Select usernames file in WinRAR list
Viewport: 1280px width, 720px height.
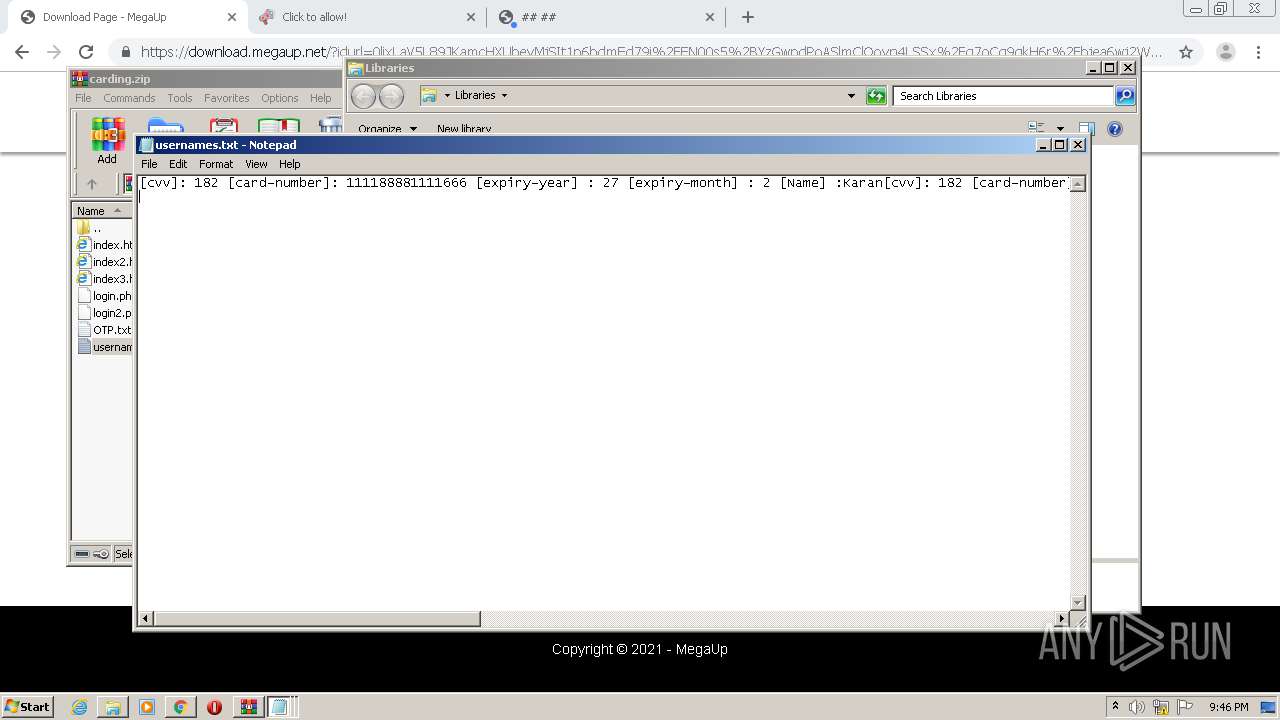(105, 347)
